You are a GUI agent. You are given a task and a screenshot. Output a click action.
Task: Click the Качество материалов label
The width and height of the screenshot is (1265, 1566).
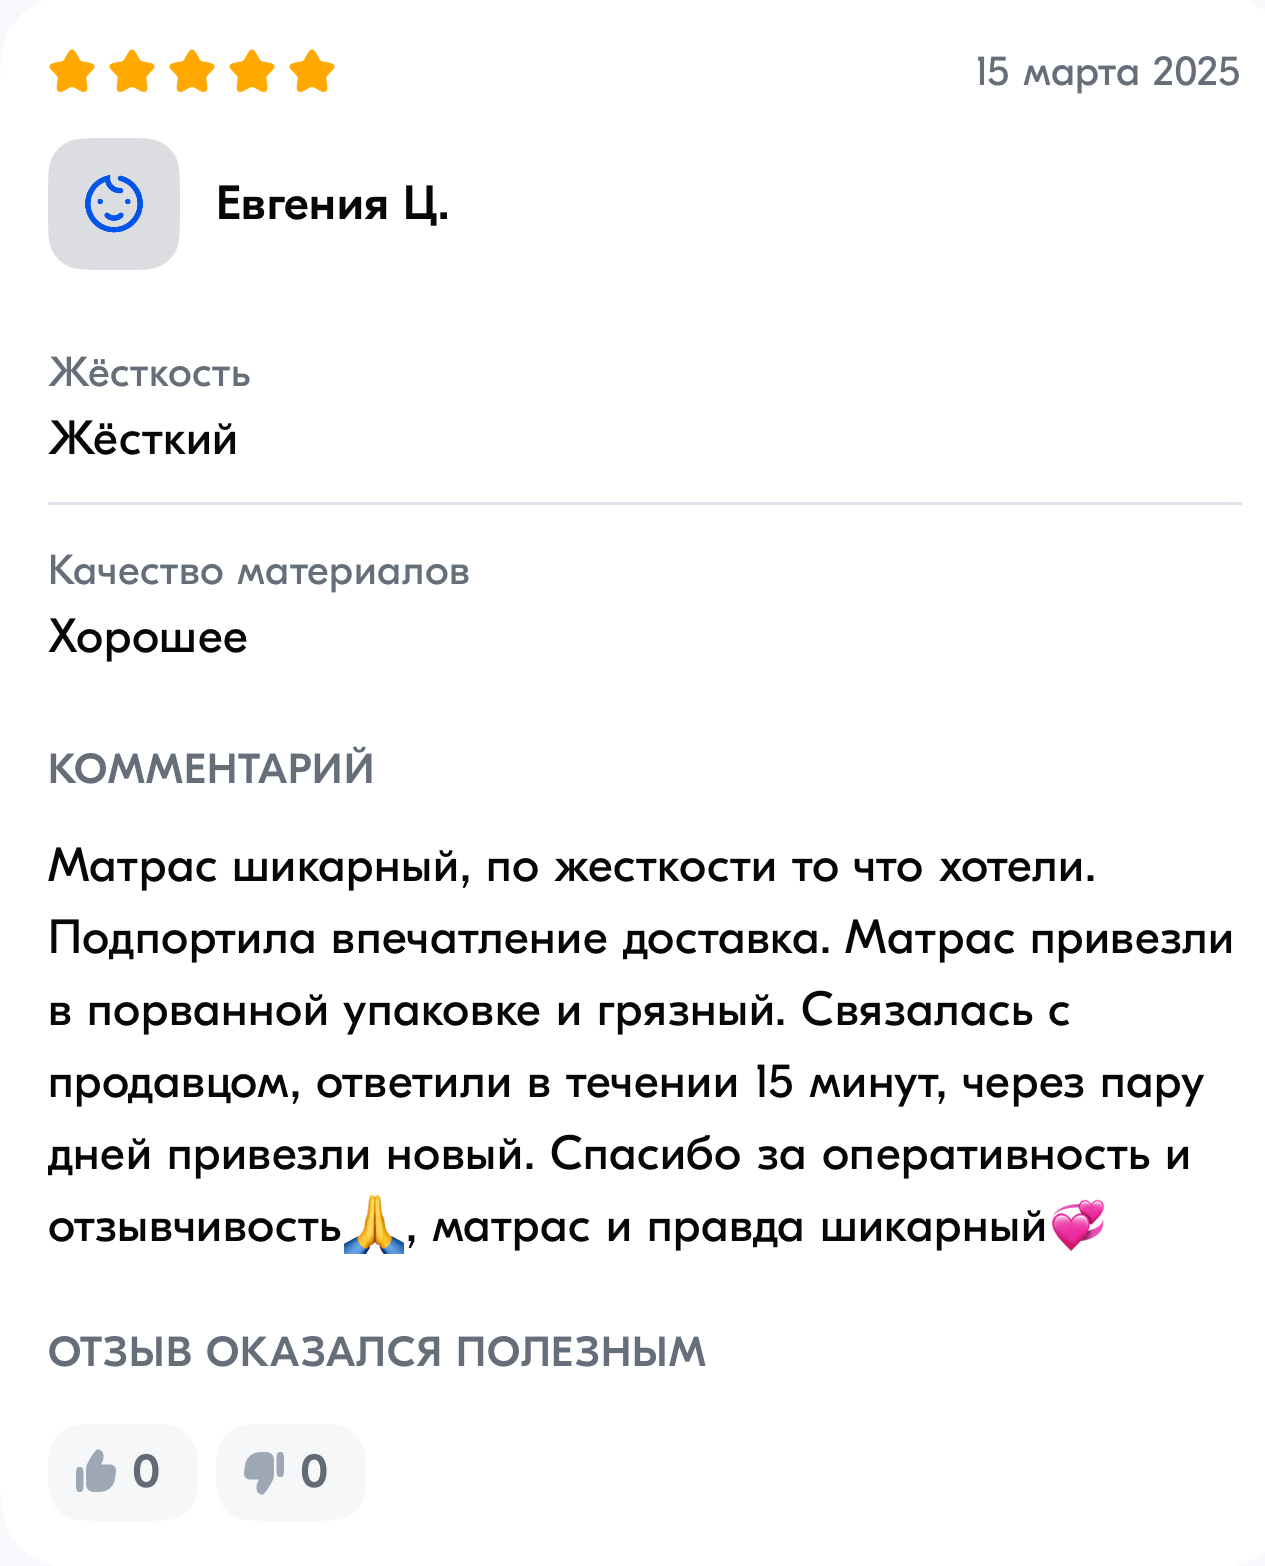tap(258, 571)
